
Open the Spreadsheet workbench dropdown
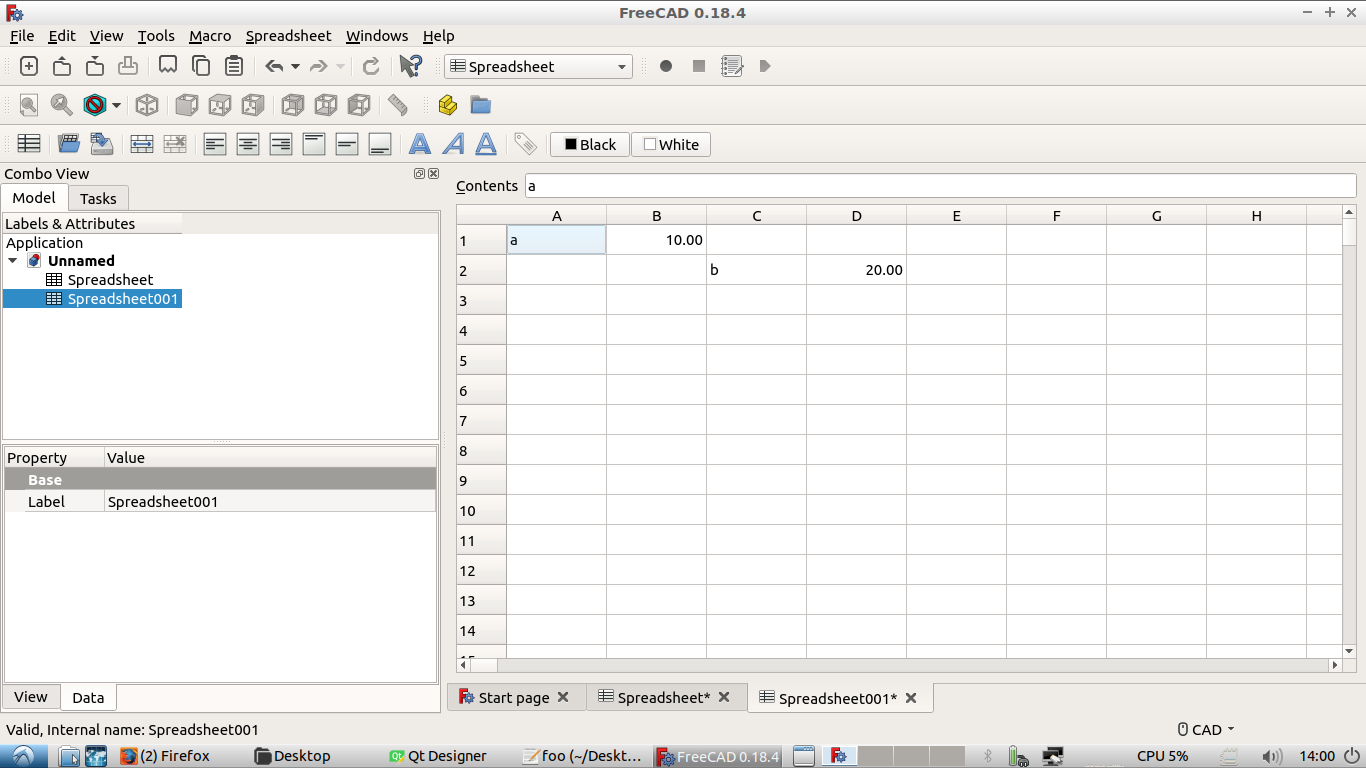click(538, 67)
